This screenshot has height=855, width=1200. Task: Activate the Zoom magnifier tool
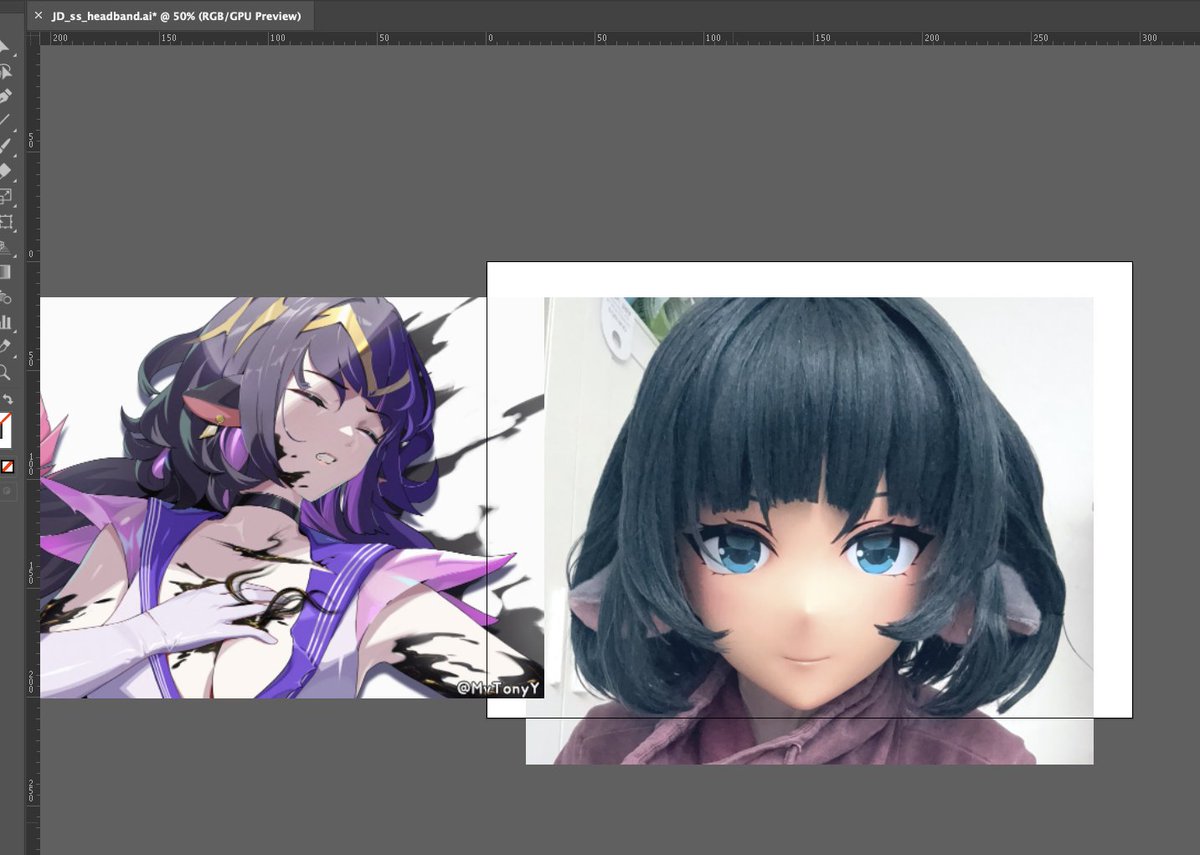[5, 372]
